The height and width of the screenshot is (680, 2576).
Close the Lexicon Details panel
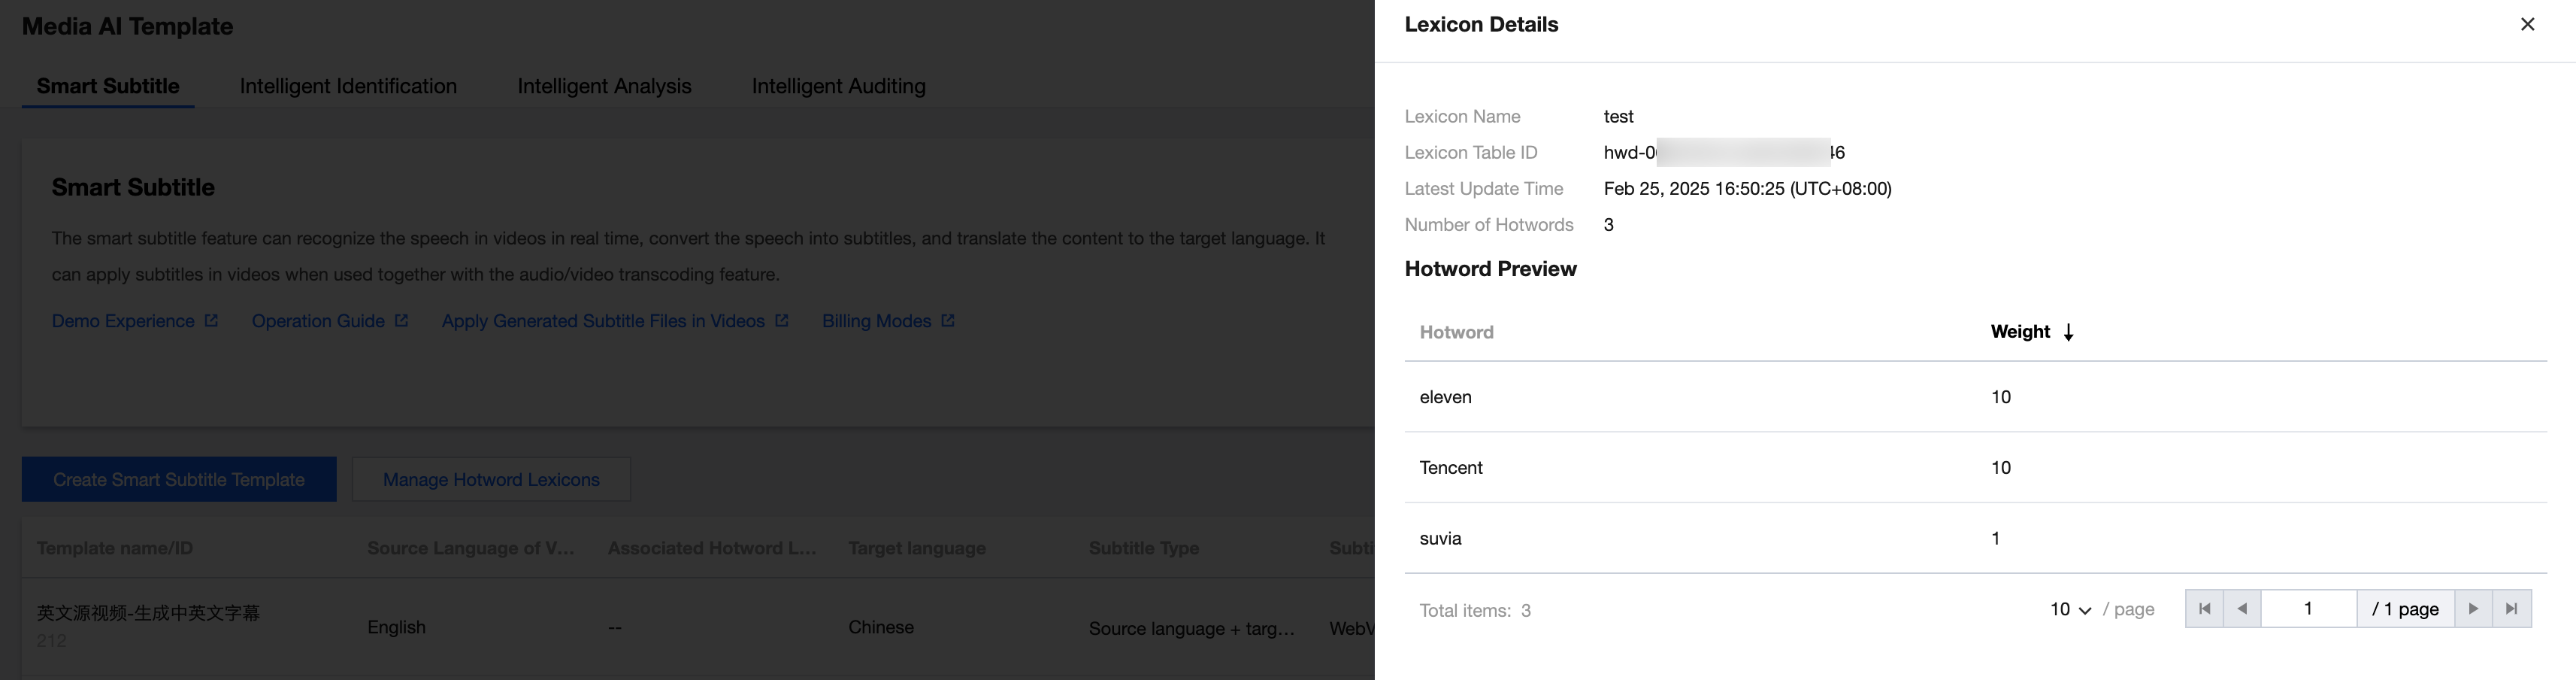2527,24
